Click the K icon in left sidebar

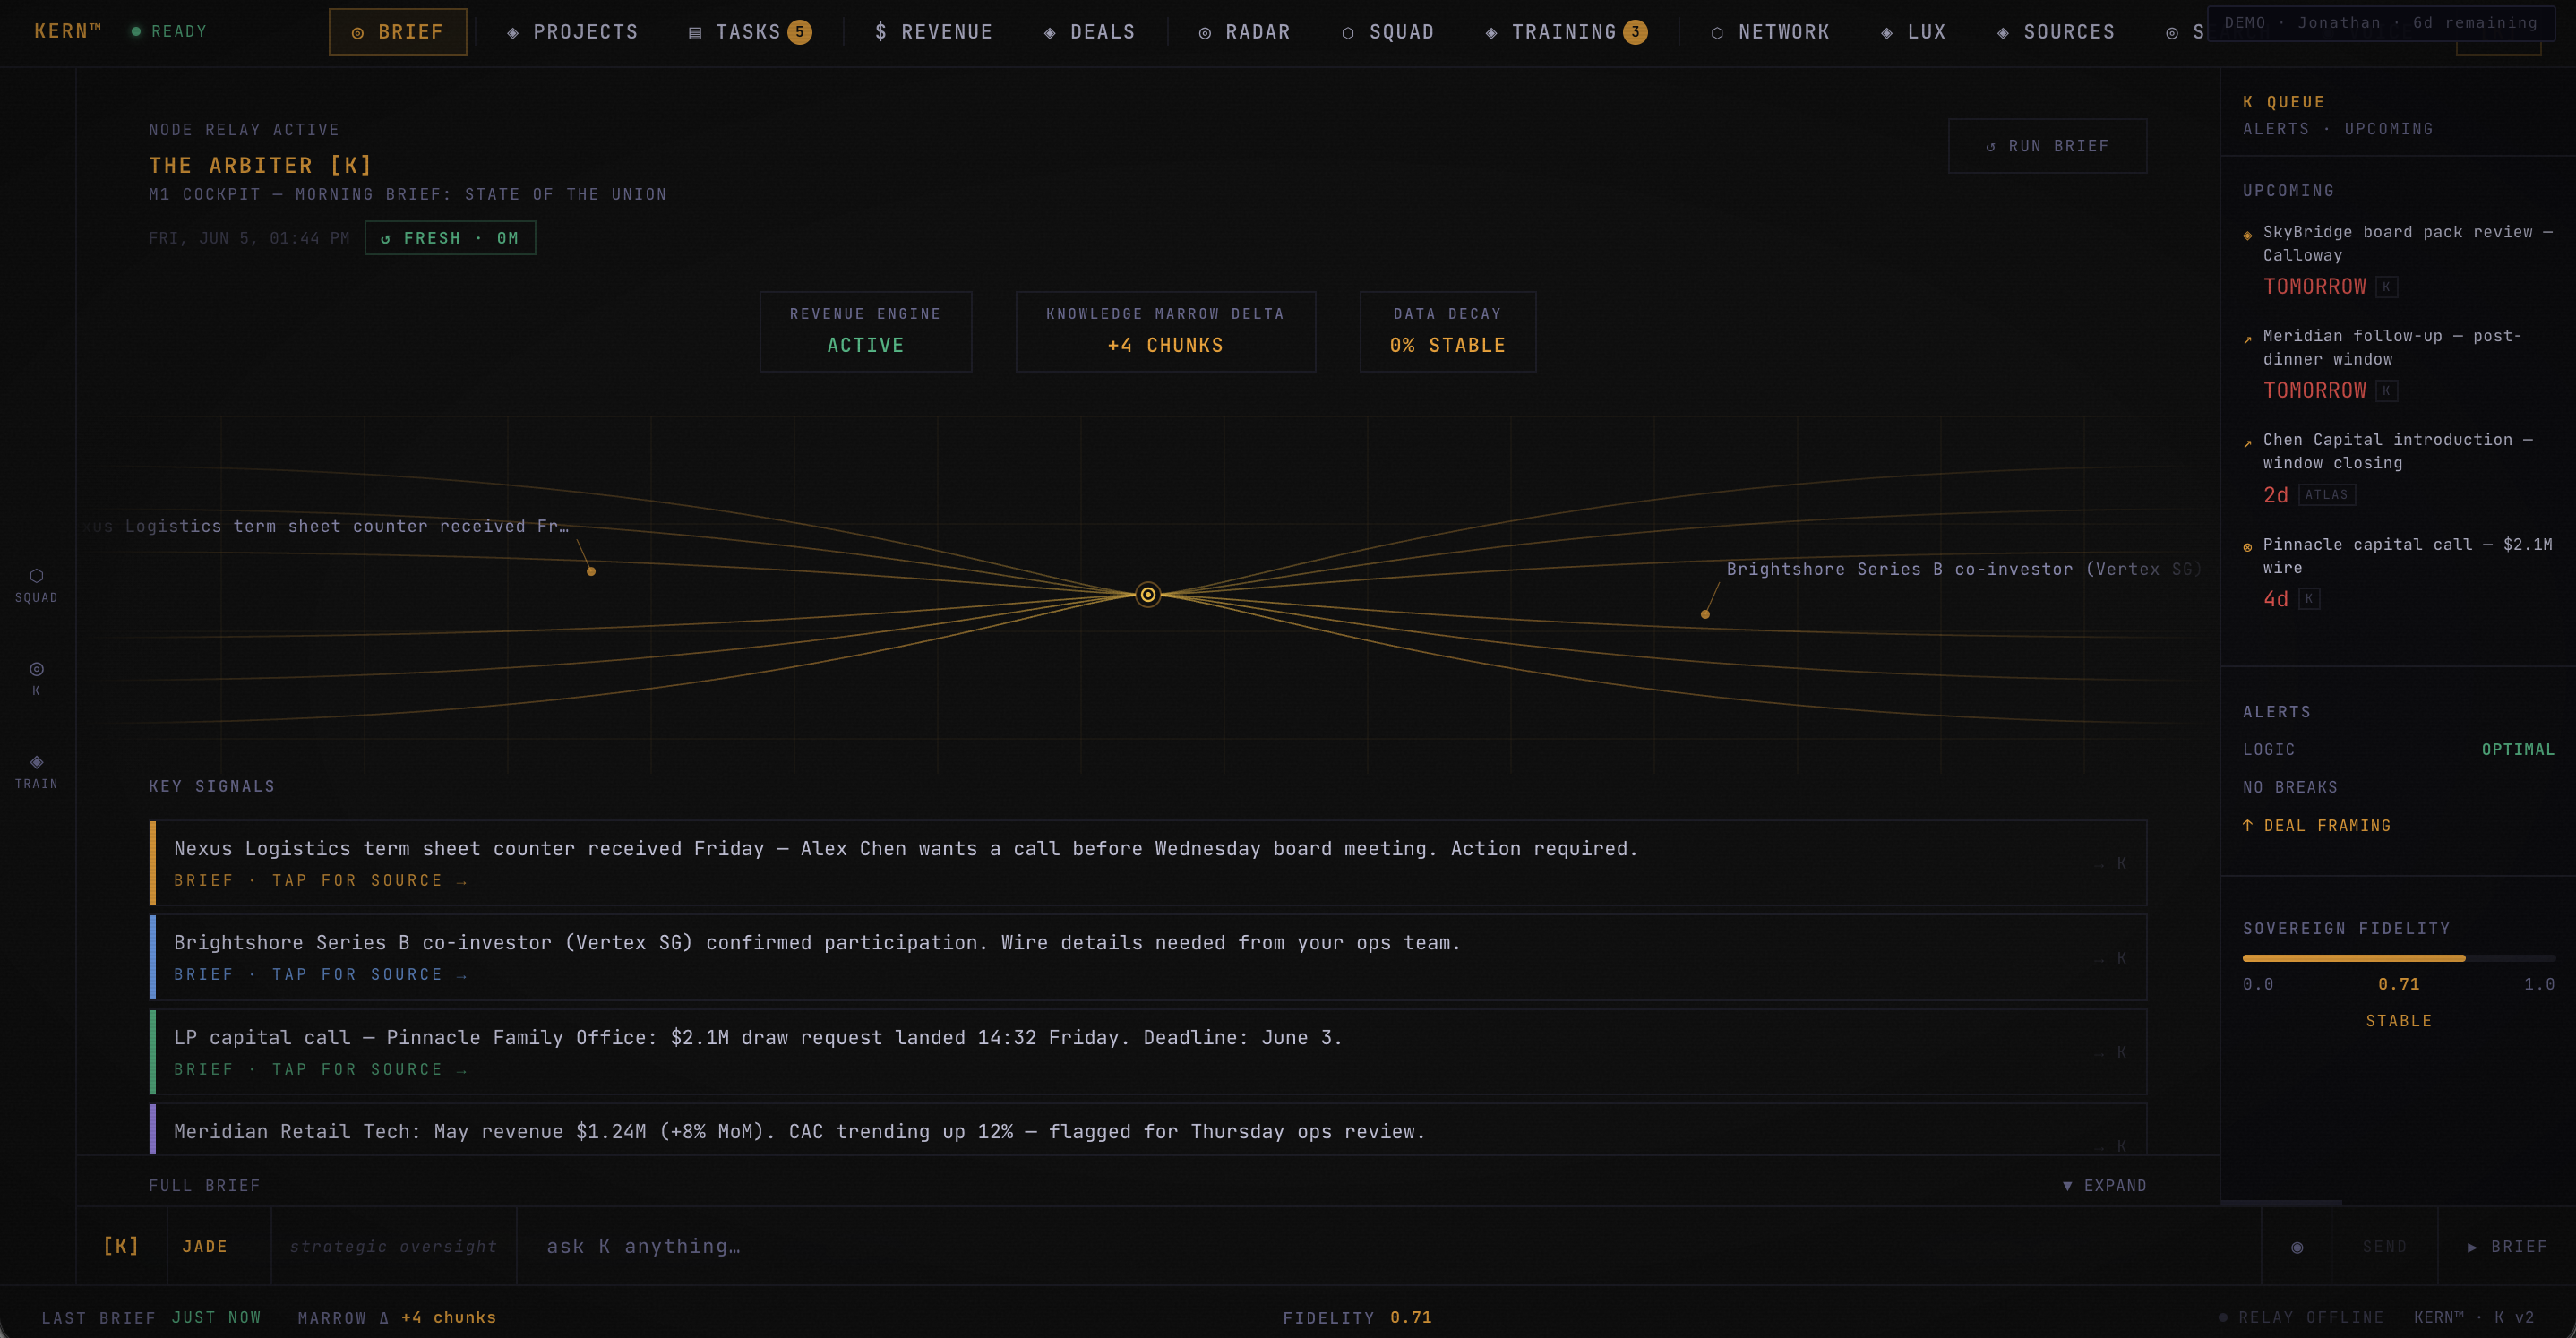36,678
